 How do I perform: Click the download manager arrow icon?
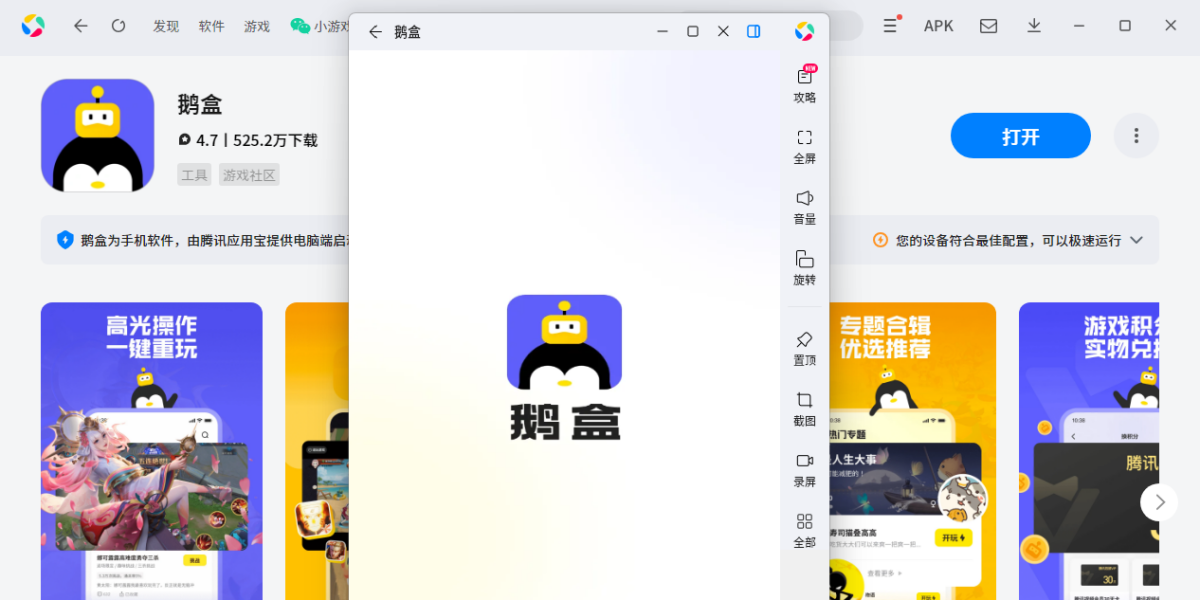click(1034, 26)
